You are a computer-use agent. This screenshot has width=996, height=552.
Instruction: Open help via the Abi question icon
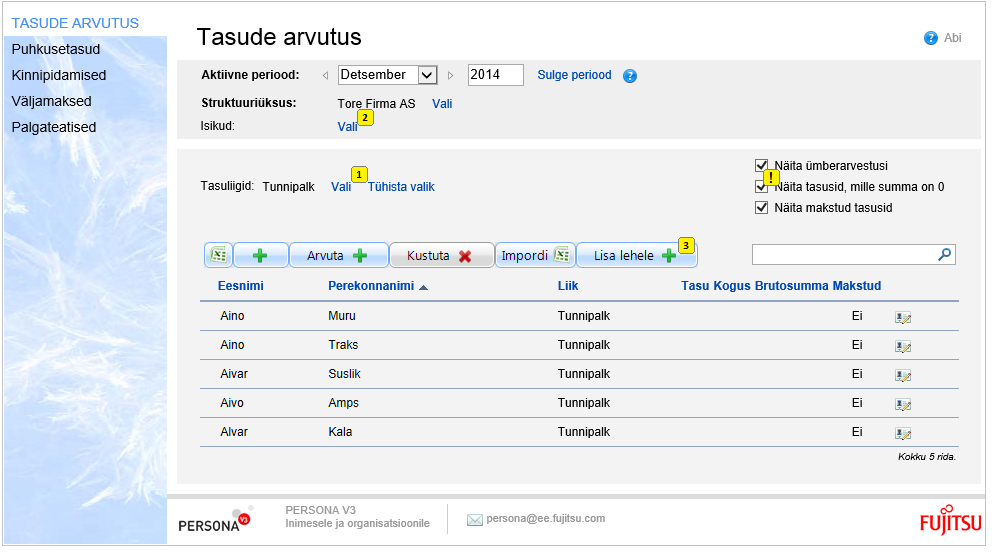(x=931, y=38)
